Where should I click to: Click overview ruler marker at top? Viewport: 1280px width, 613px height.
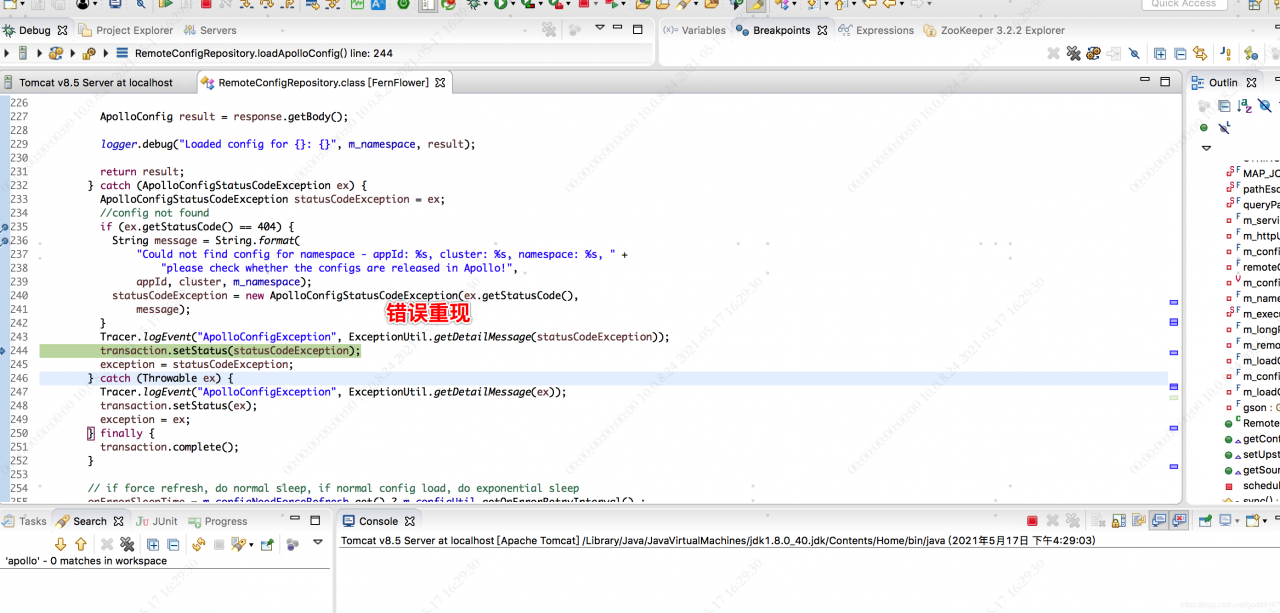coord(1174,302)
